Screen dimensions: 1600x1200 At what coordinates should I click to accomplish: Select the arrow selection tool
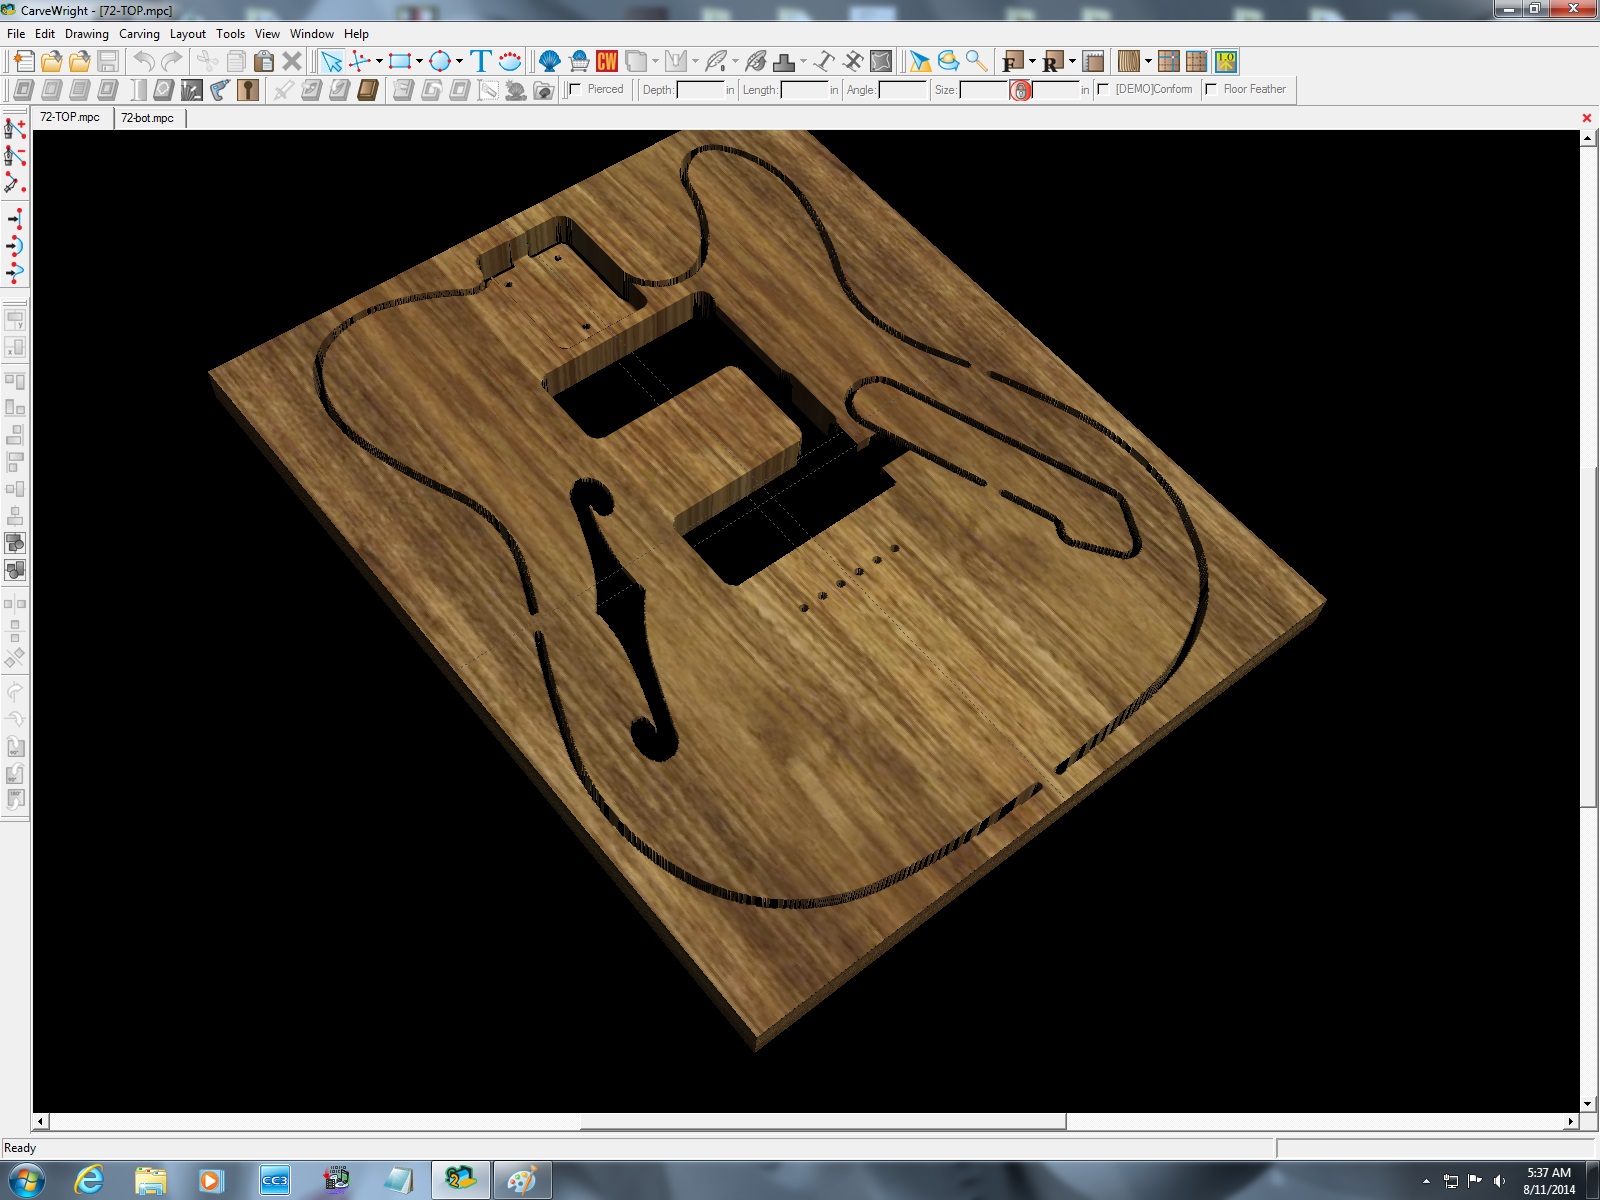(331, 61)
